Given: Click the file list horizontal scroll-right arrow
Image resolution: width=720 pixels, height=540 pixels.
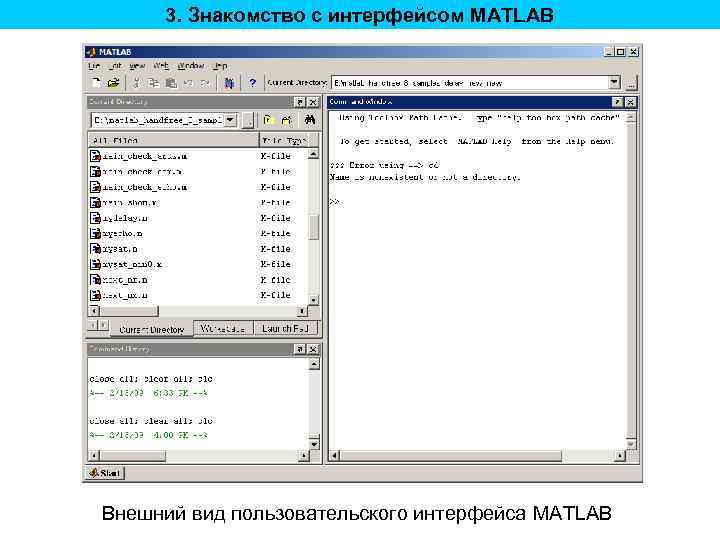Looking at the screenshot, I should pos(302,311).
